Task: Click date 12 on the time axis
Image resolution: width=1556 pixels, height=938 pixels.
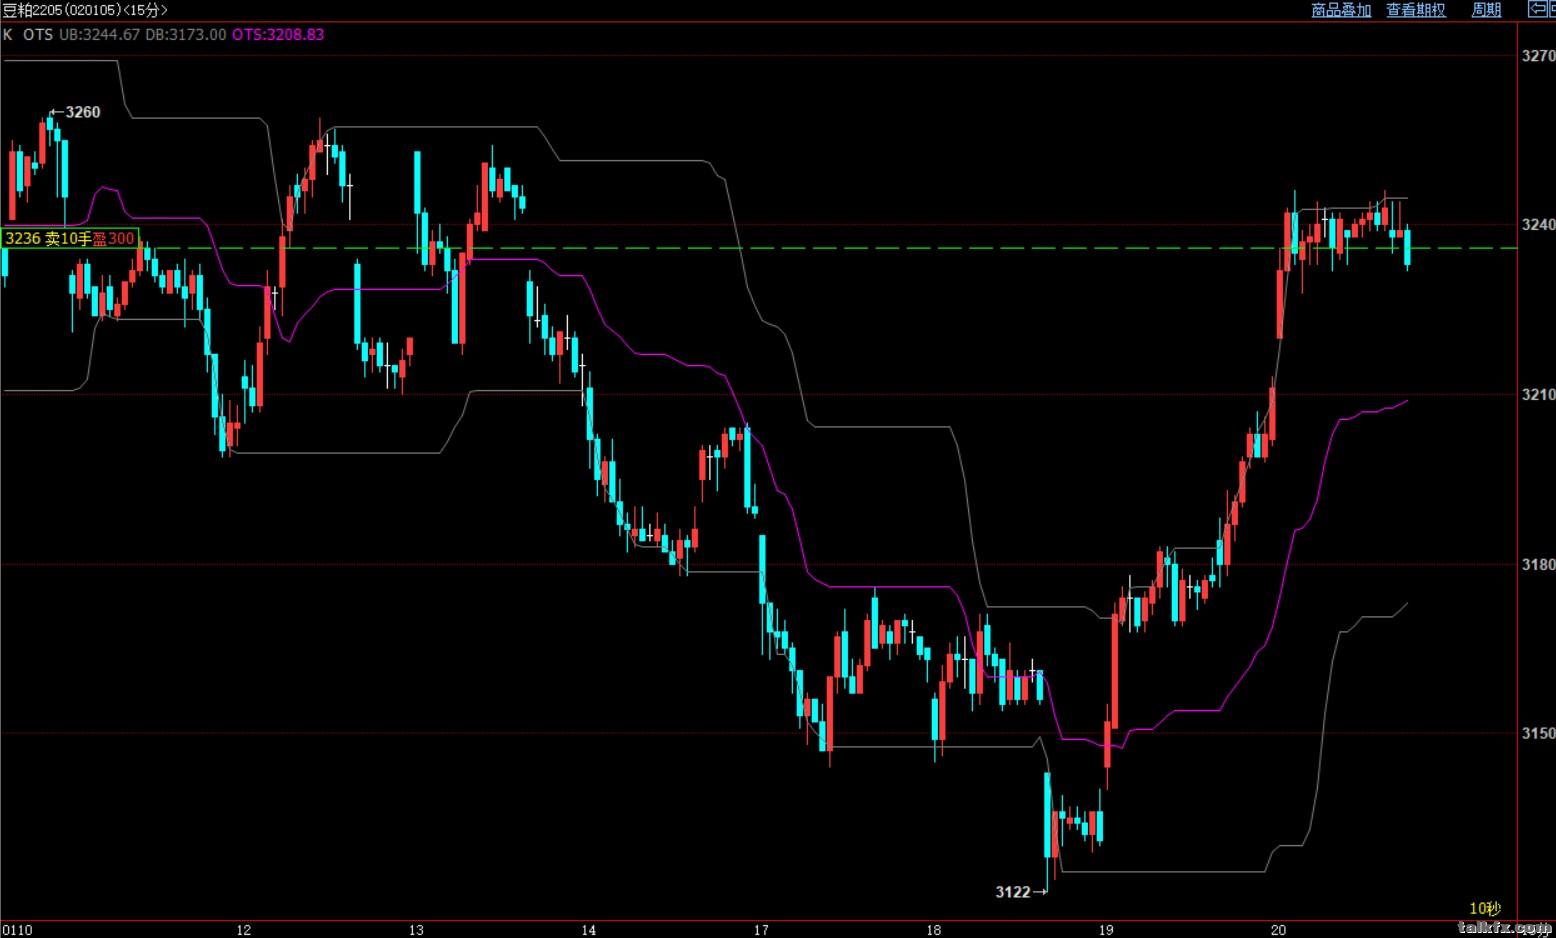Action: pos(244,930)
